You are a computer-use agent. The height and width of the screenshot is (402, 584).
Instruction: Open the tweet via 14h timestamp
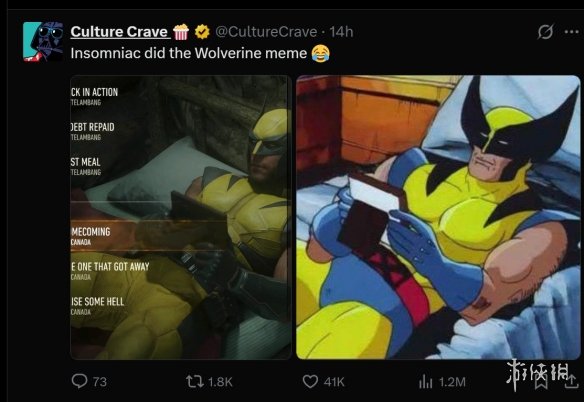[341, 32]
